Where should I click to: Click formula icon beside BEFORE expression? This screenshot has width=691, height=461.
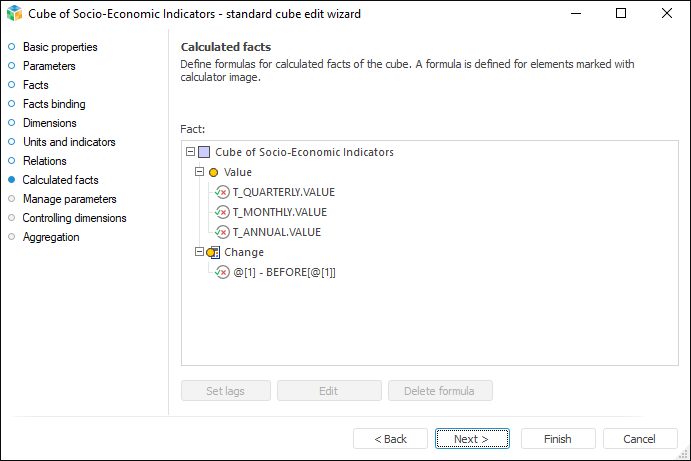tap(222, 272)
